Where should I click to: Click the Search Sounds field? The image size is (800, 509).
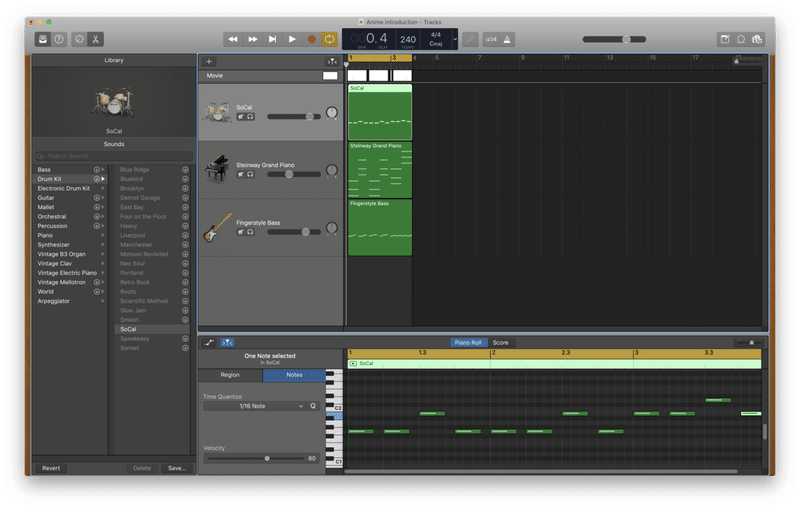[x=114, y=156]
